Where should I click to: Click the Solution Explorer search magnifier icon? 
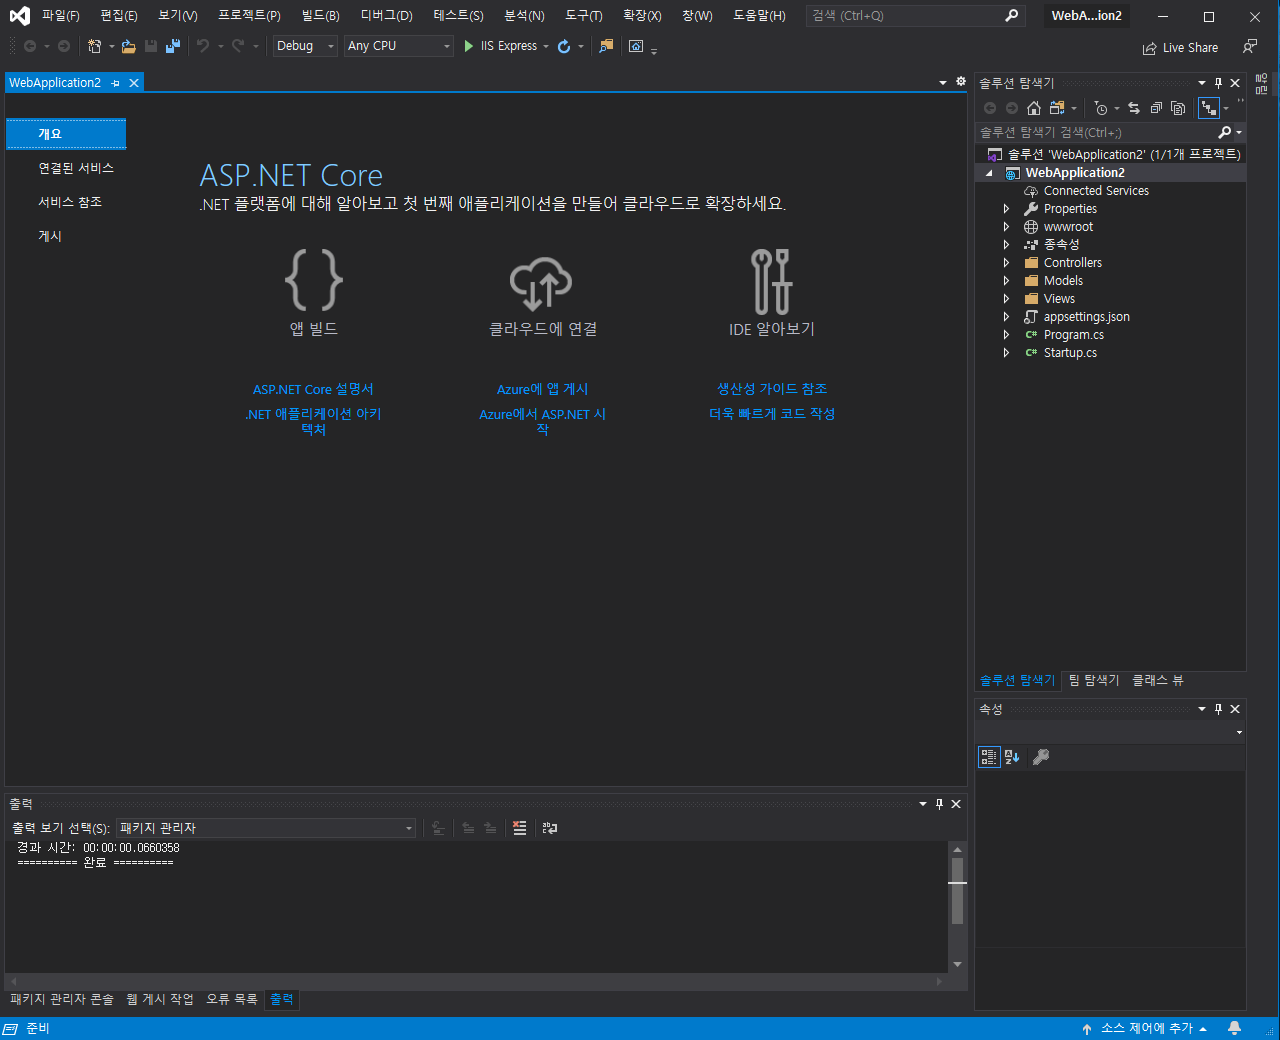point(1225,132)
